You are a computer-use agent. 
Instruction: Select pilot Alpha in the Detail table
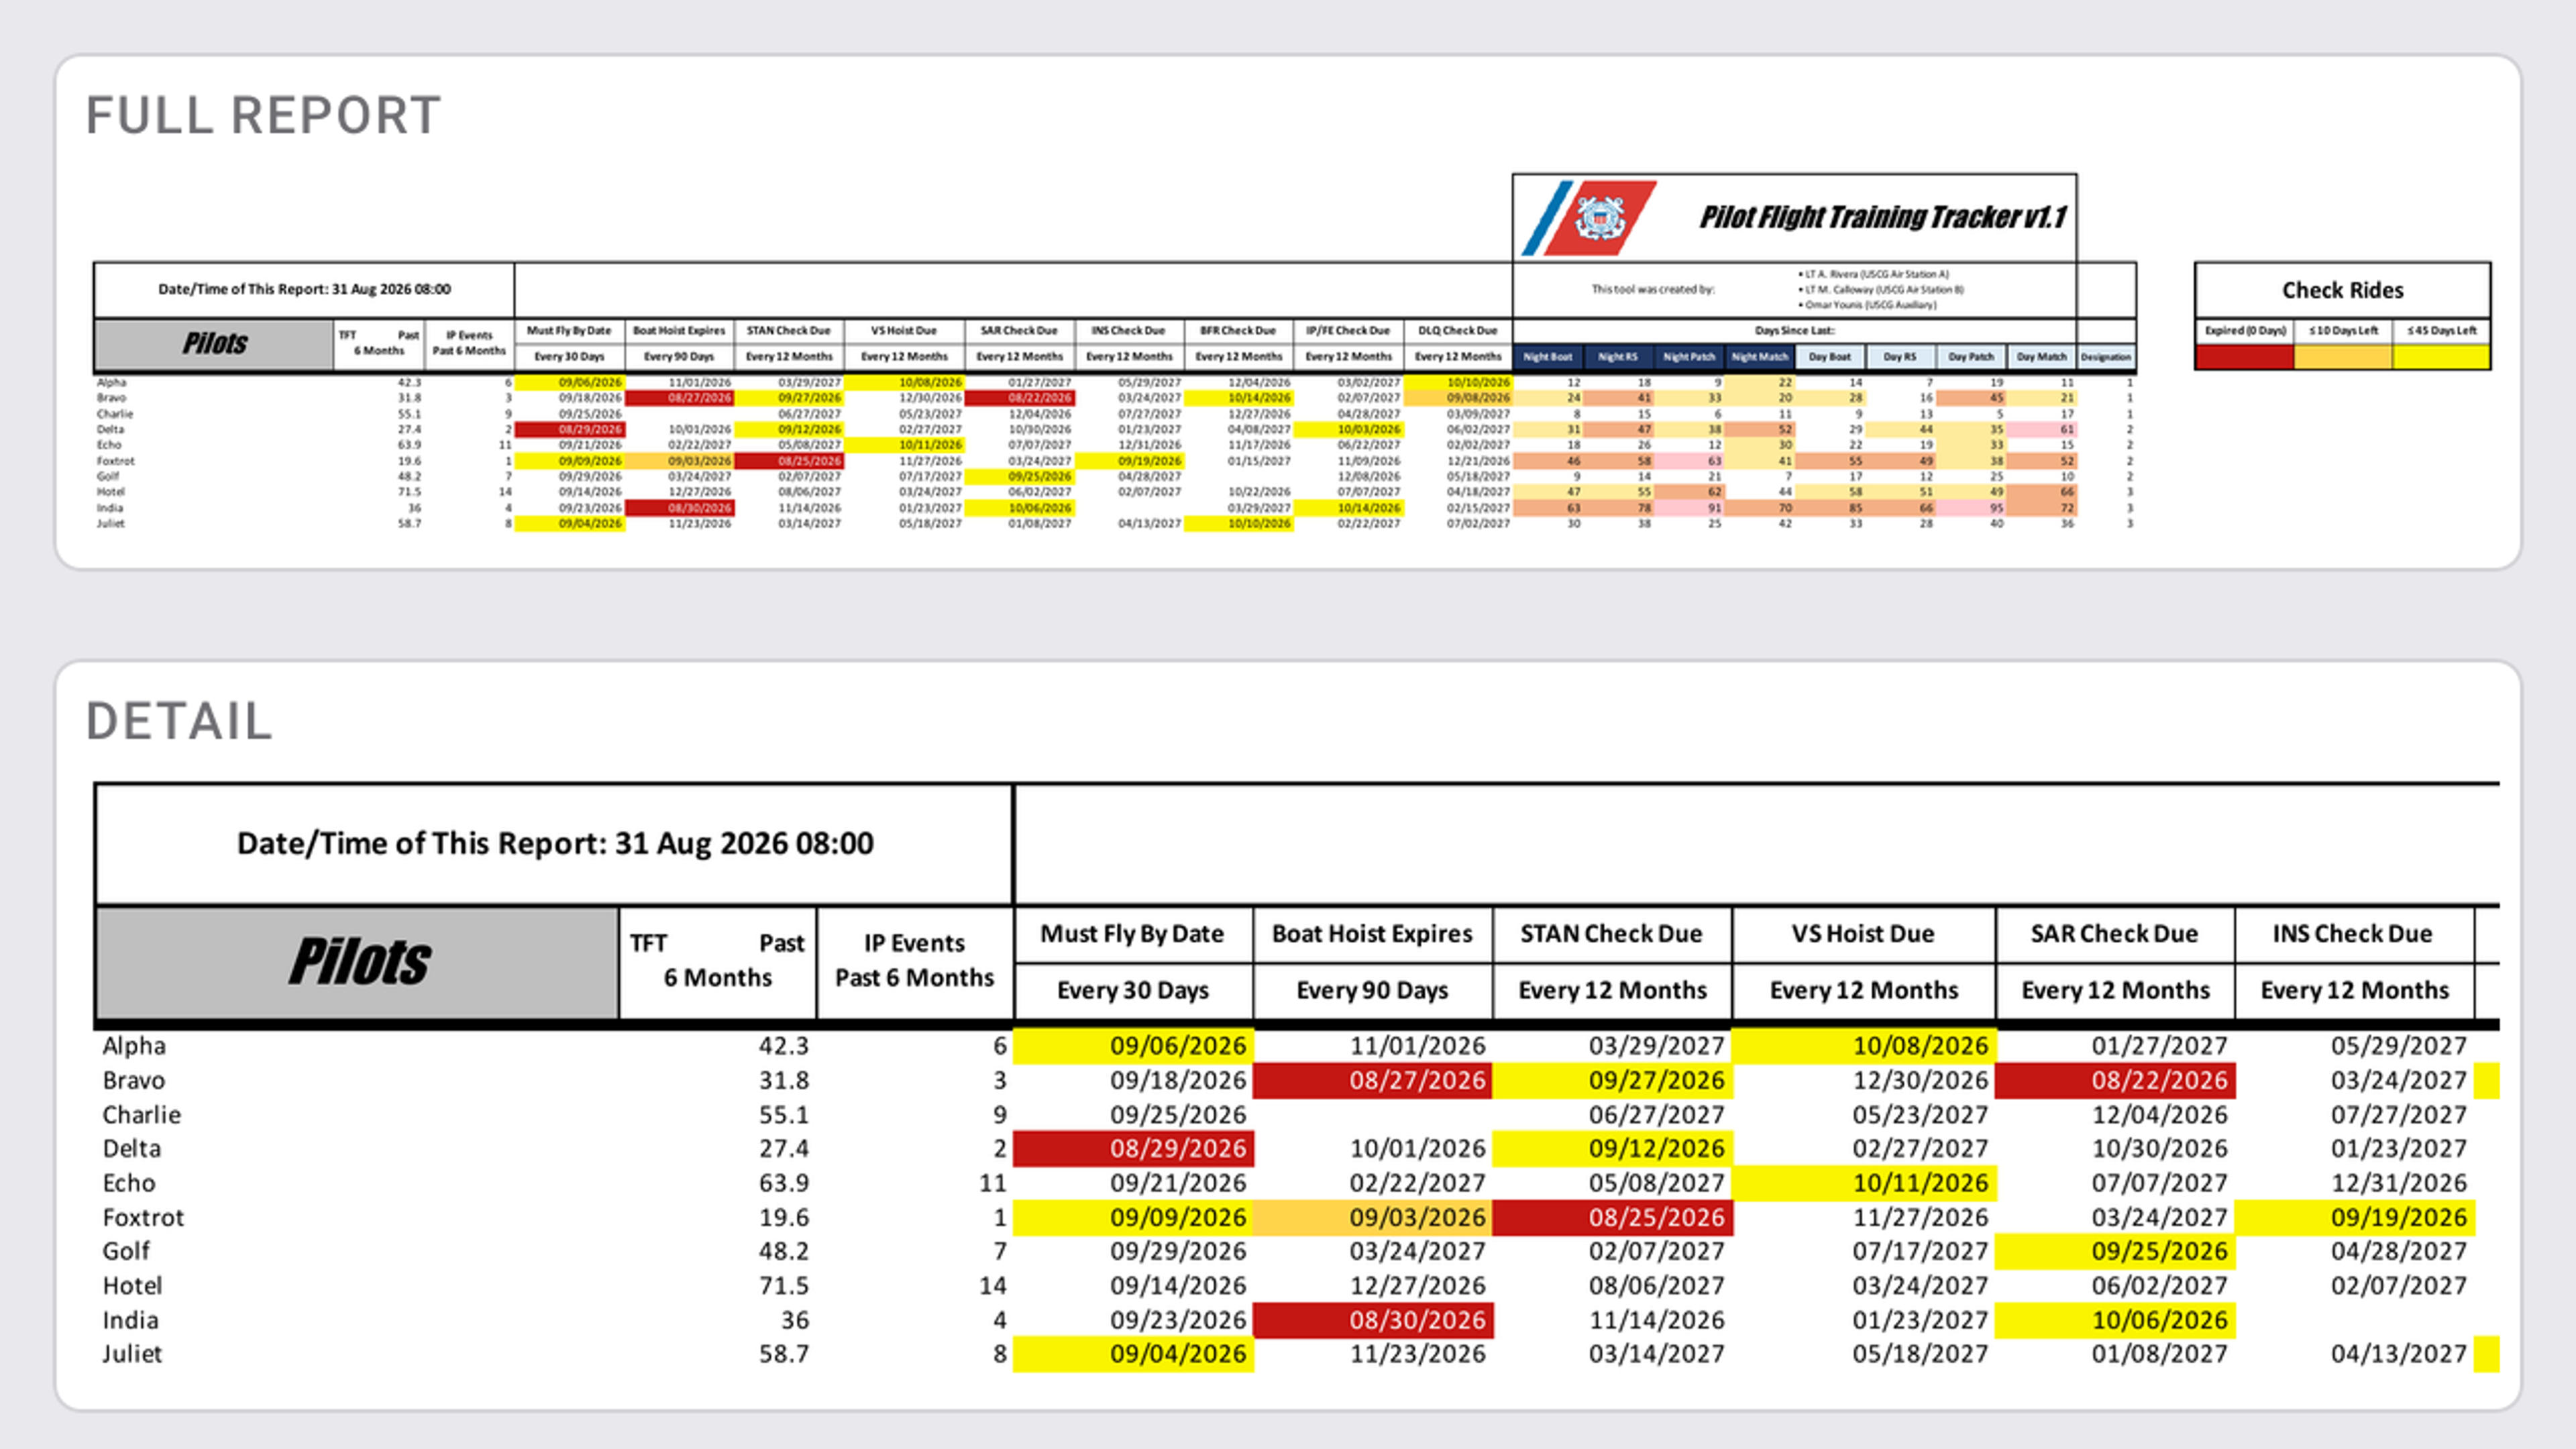[134, 1046]
